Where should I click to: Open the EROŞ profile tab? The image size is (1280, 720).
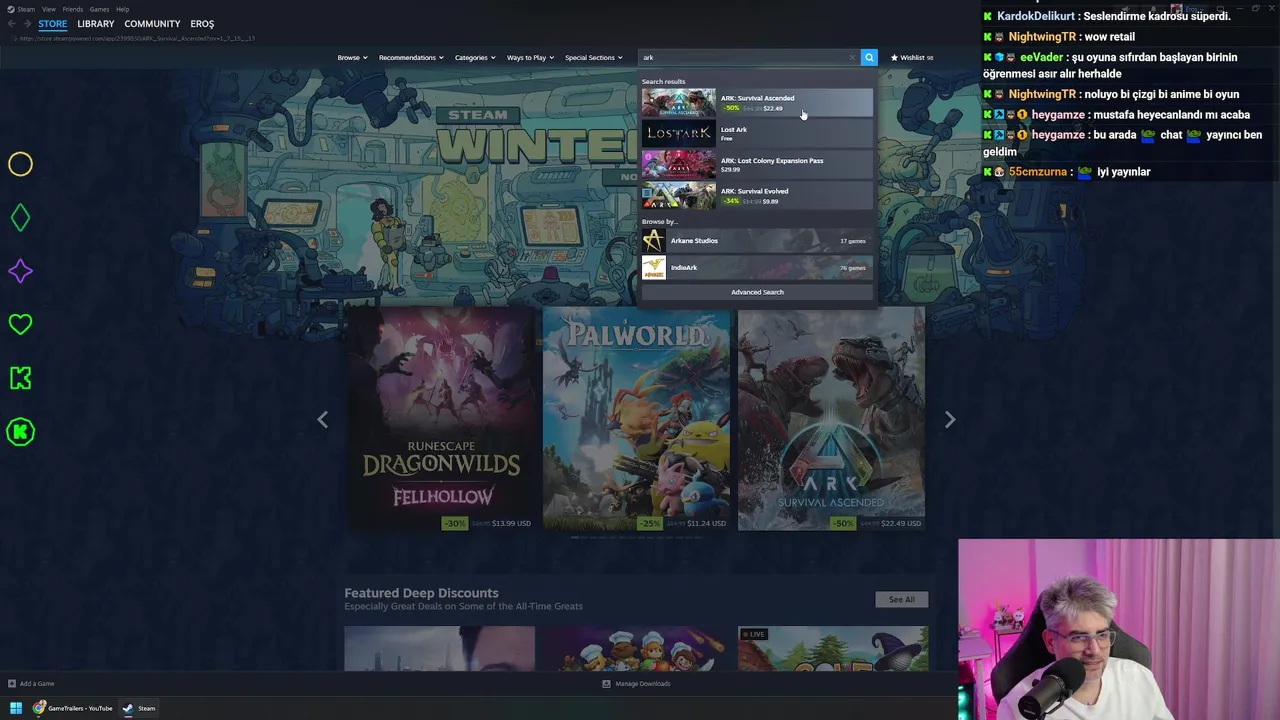click(x=202, y=24)
